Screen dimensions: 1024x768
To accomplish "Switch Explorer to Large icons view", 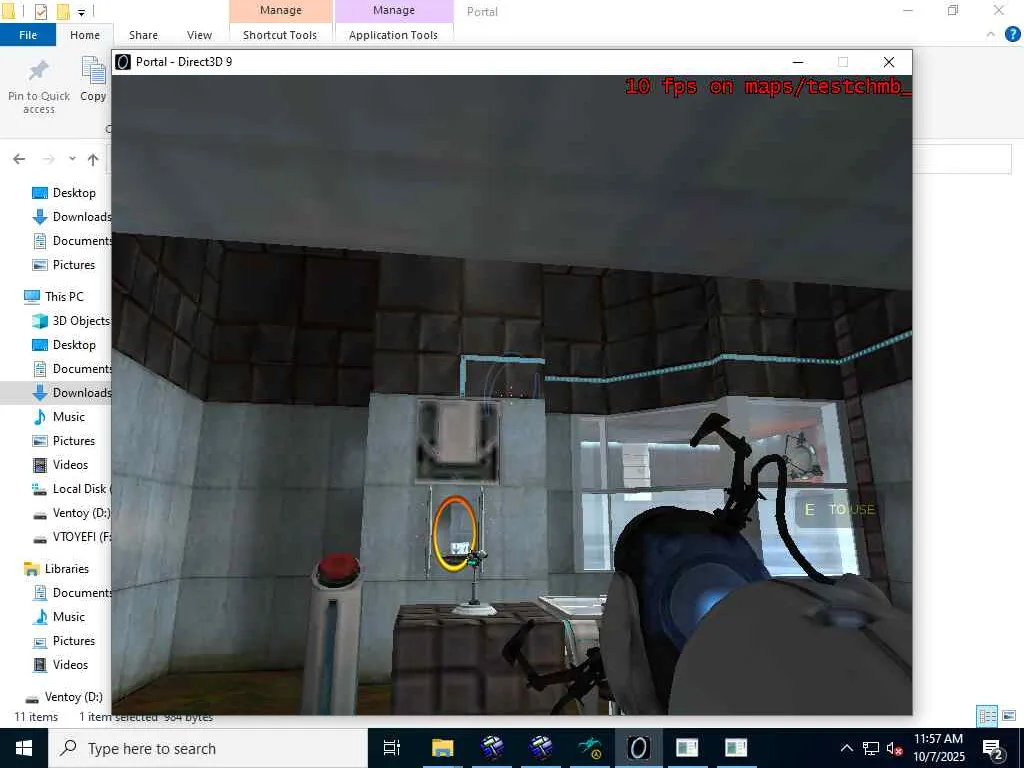I will 1009,716.
